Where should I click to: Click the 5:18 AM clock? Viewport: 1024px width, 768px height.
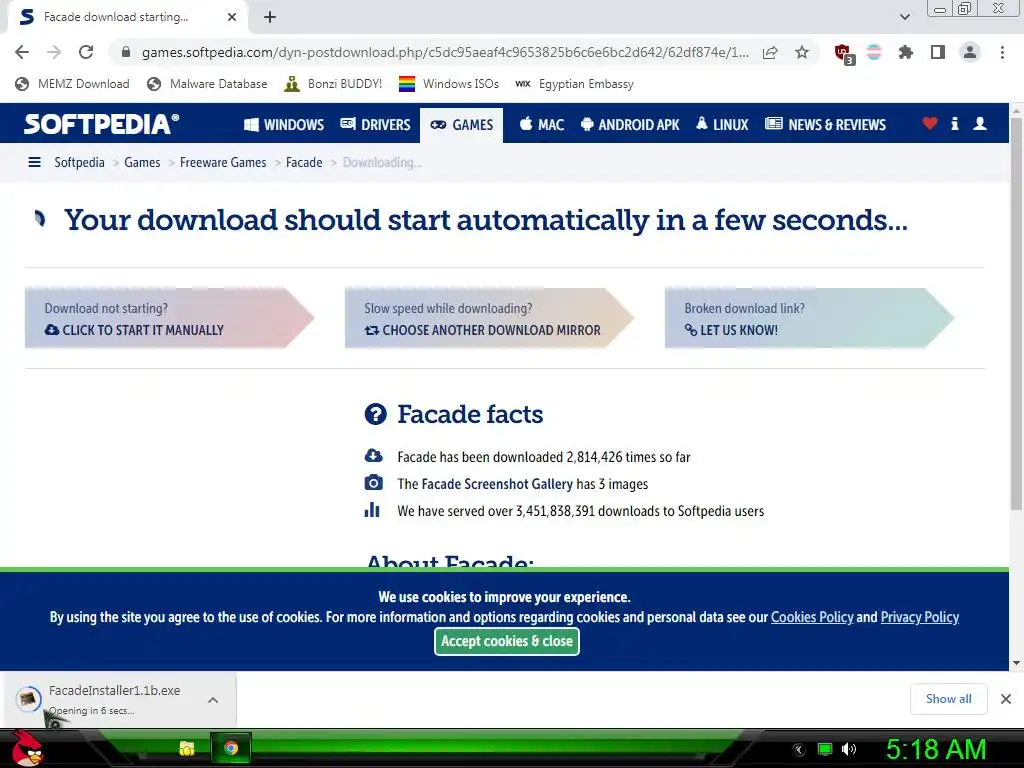pyautogui.click(x=936, y=749)
